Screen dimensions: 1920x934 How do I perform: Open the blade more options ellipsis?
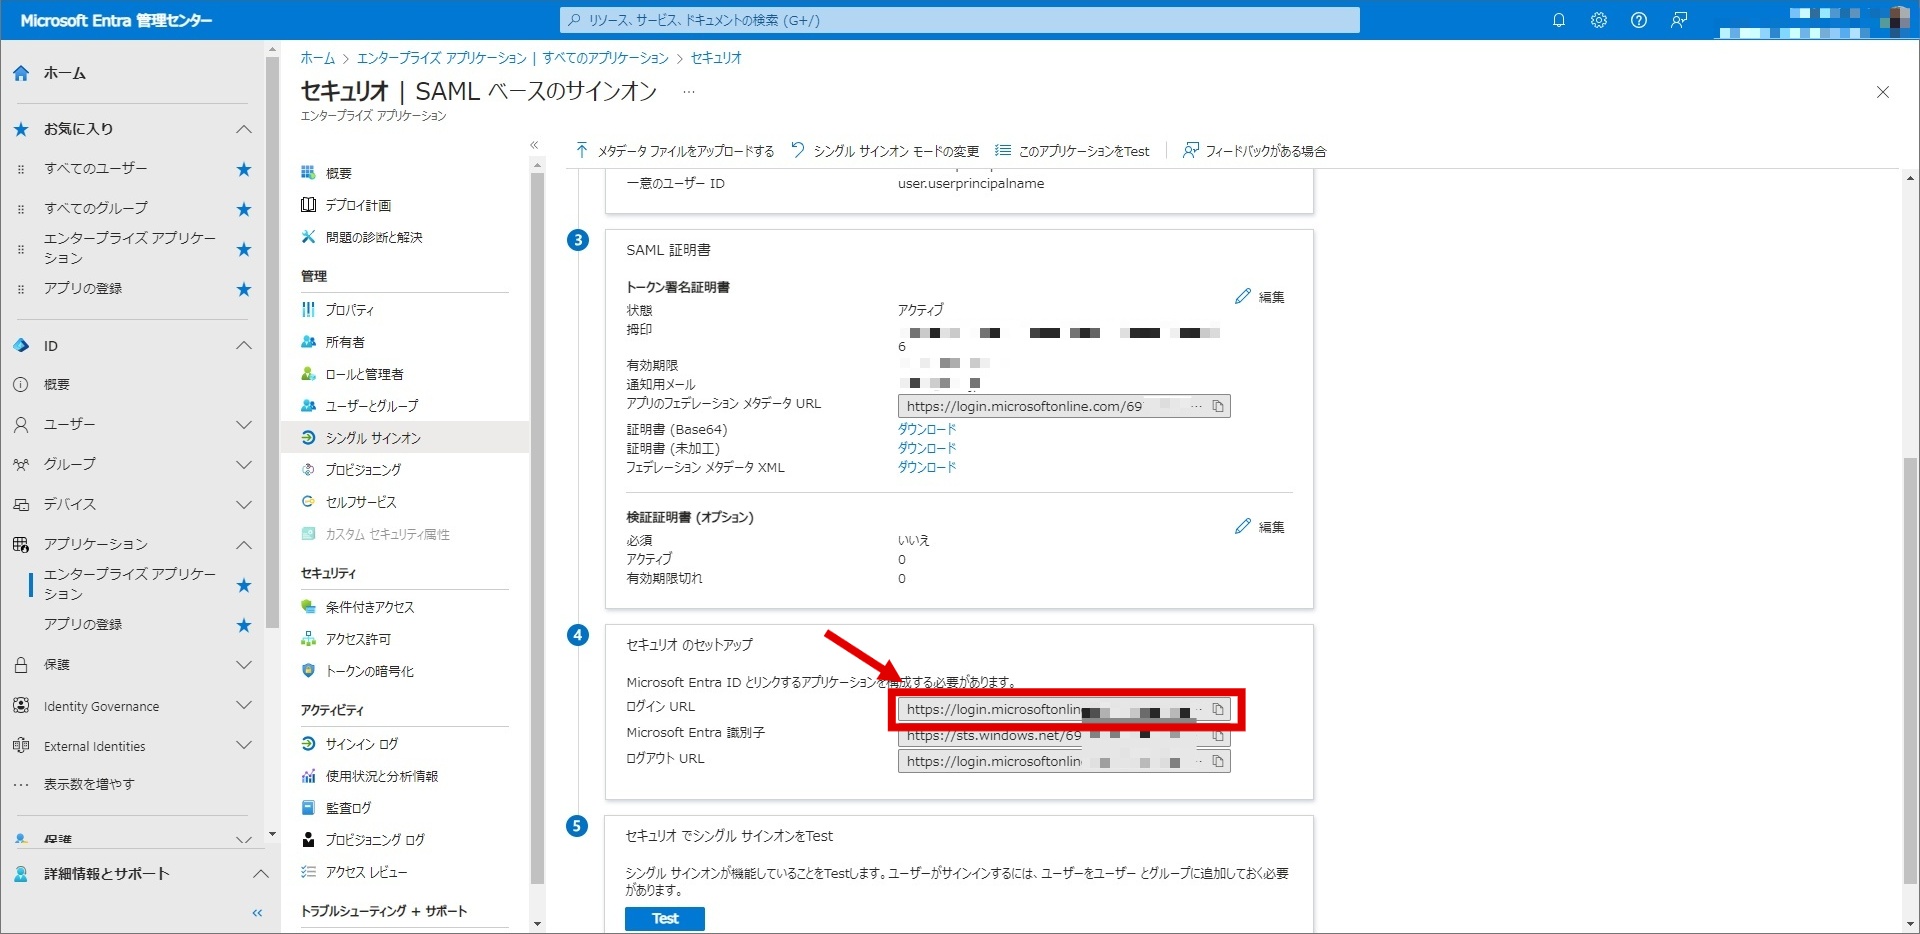coord(688,92)
